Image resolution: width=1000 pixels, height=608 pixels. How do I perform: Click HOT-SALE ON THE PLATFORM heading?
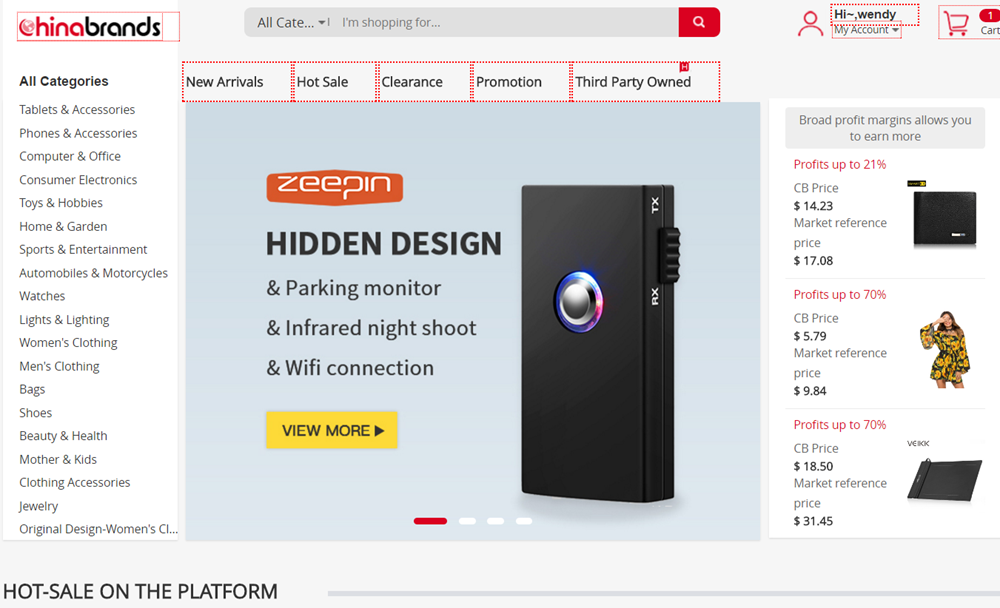[x=140, y=591]
